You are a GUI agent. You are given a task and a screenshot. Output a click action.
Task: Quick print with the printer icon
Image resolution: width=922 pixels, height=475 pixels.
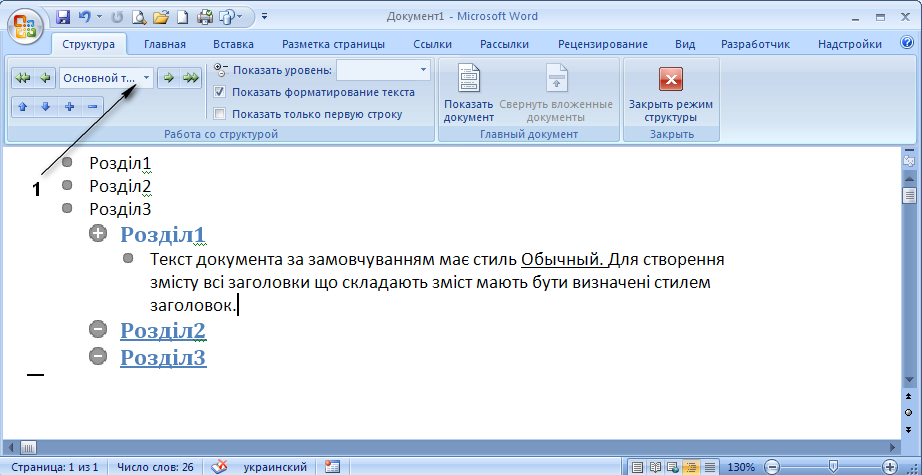[204, 17]
